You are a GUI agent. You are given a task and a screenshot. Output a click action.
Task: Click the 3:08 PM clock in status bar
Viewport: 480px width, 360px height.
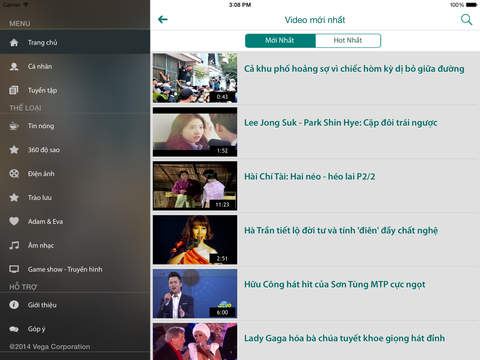tap(240, 5)
